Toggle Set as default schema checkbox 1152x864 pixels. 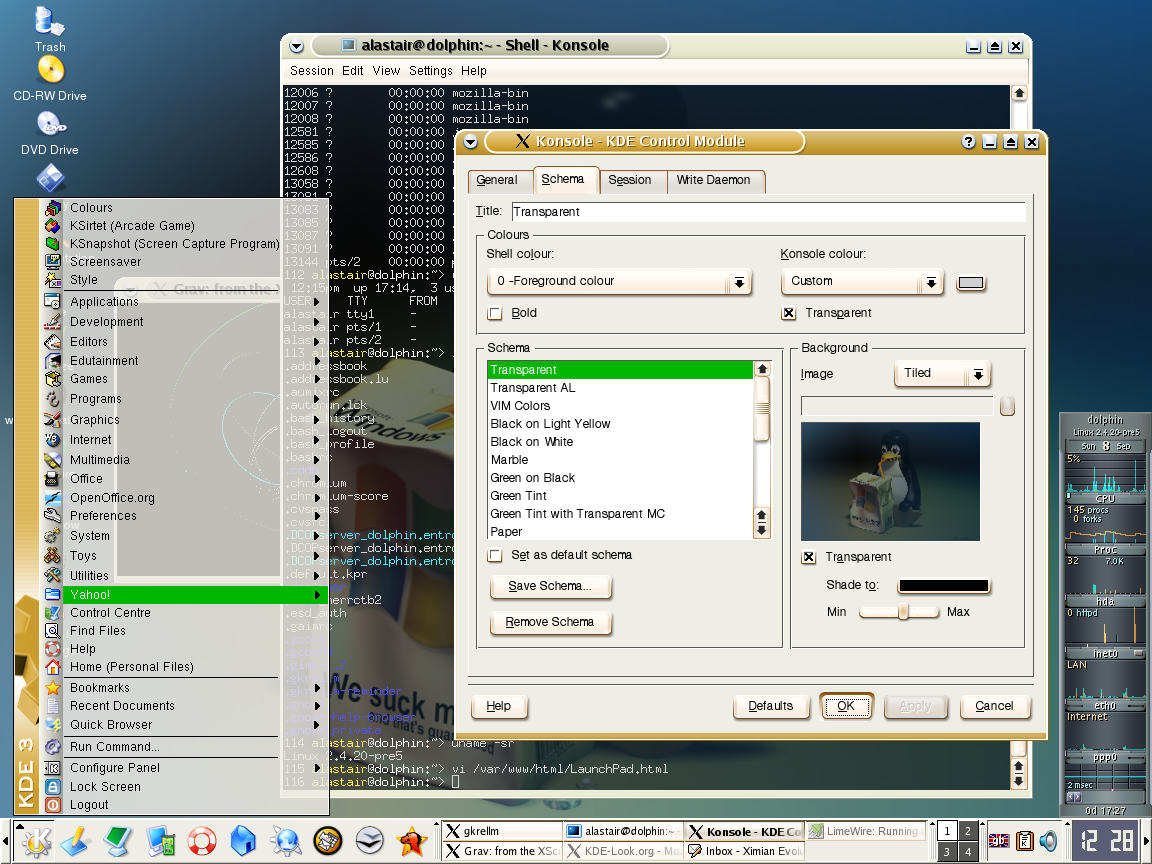(495, 555)
